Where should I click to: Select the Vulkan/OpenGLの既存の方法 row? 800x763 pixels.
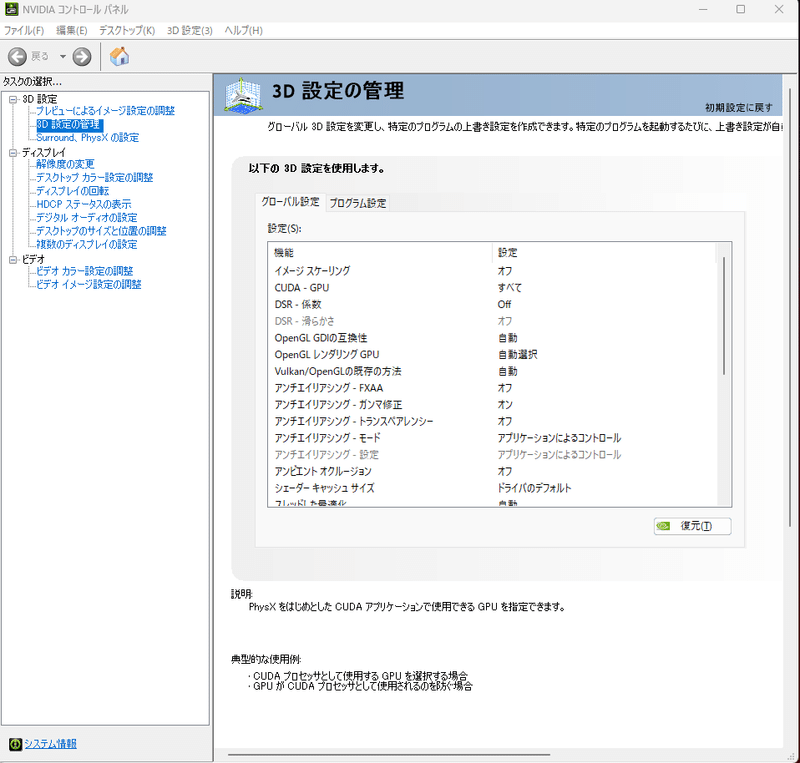(x=492, y=372)
